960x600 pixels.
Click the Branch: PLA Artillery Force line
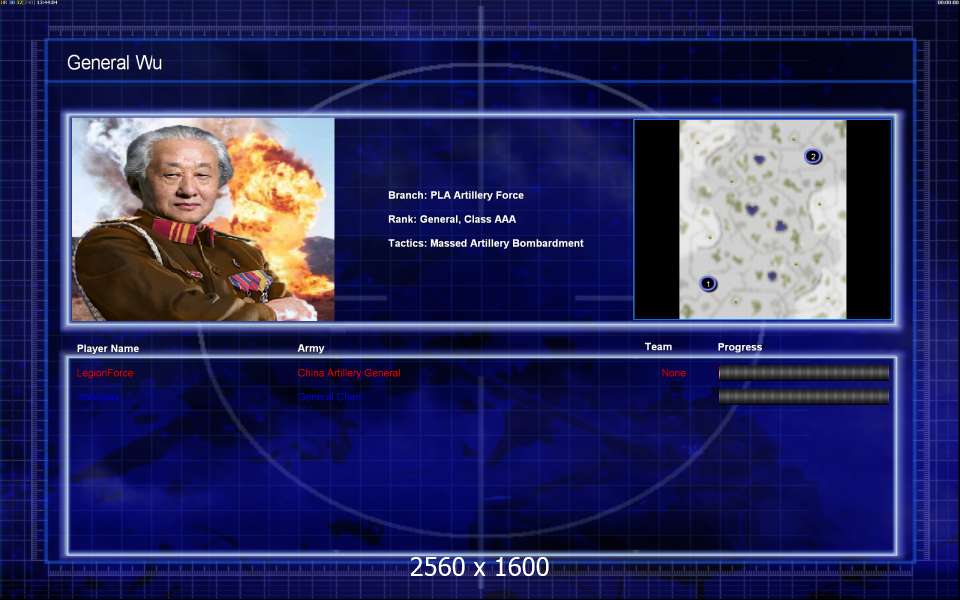[x=456, y=195]
